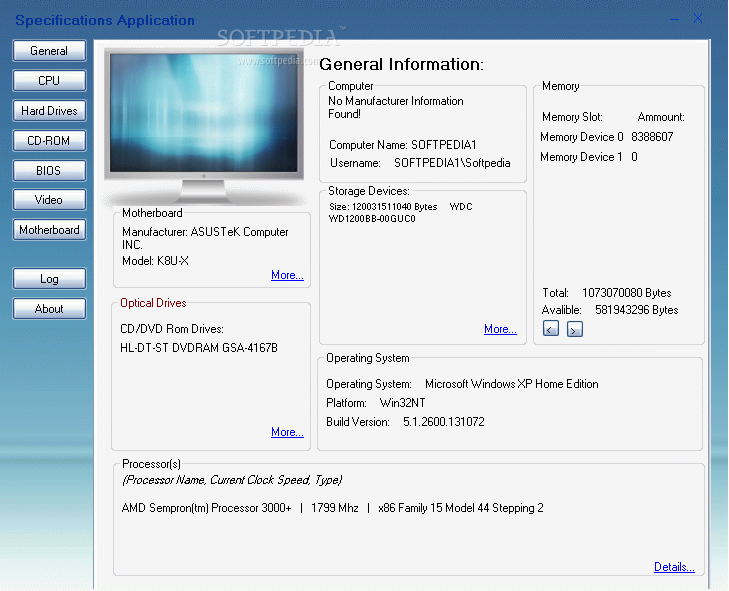Open the CD-ROM section
Screen dimensions: 729x591
[x=49, y=140]
